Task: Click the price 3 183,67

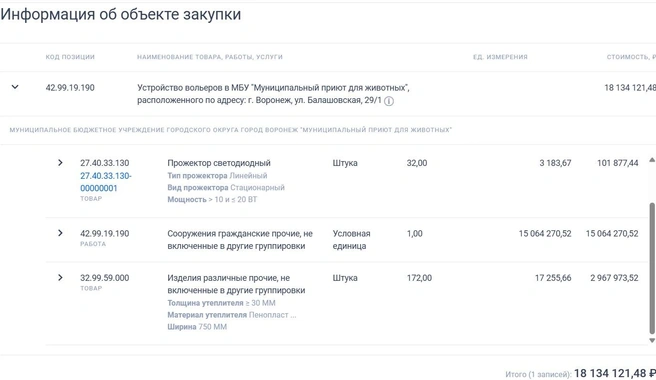Action: (x=555, y=163)
